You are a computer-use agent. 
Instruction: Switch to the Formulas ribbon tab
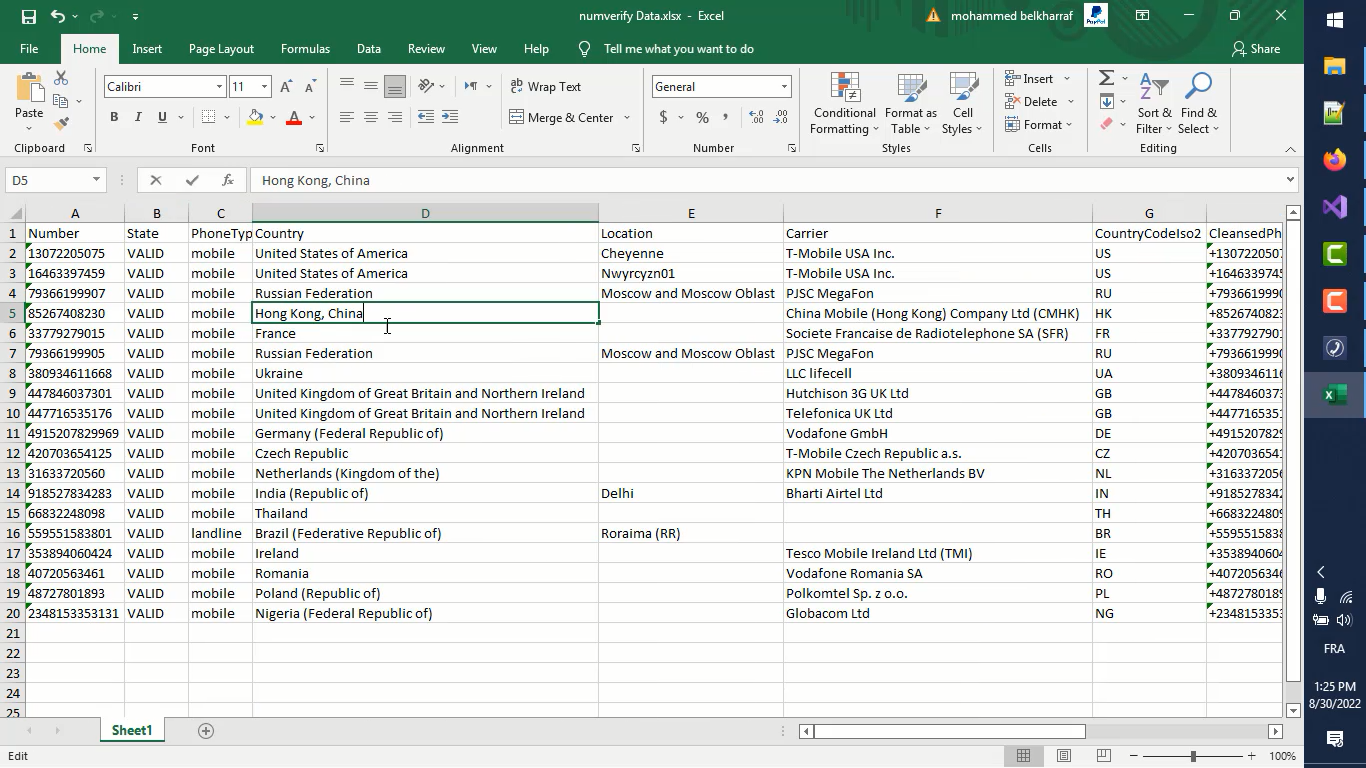click(x=305, y=48)
